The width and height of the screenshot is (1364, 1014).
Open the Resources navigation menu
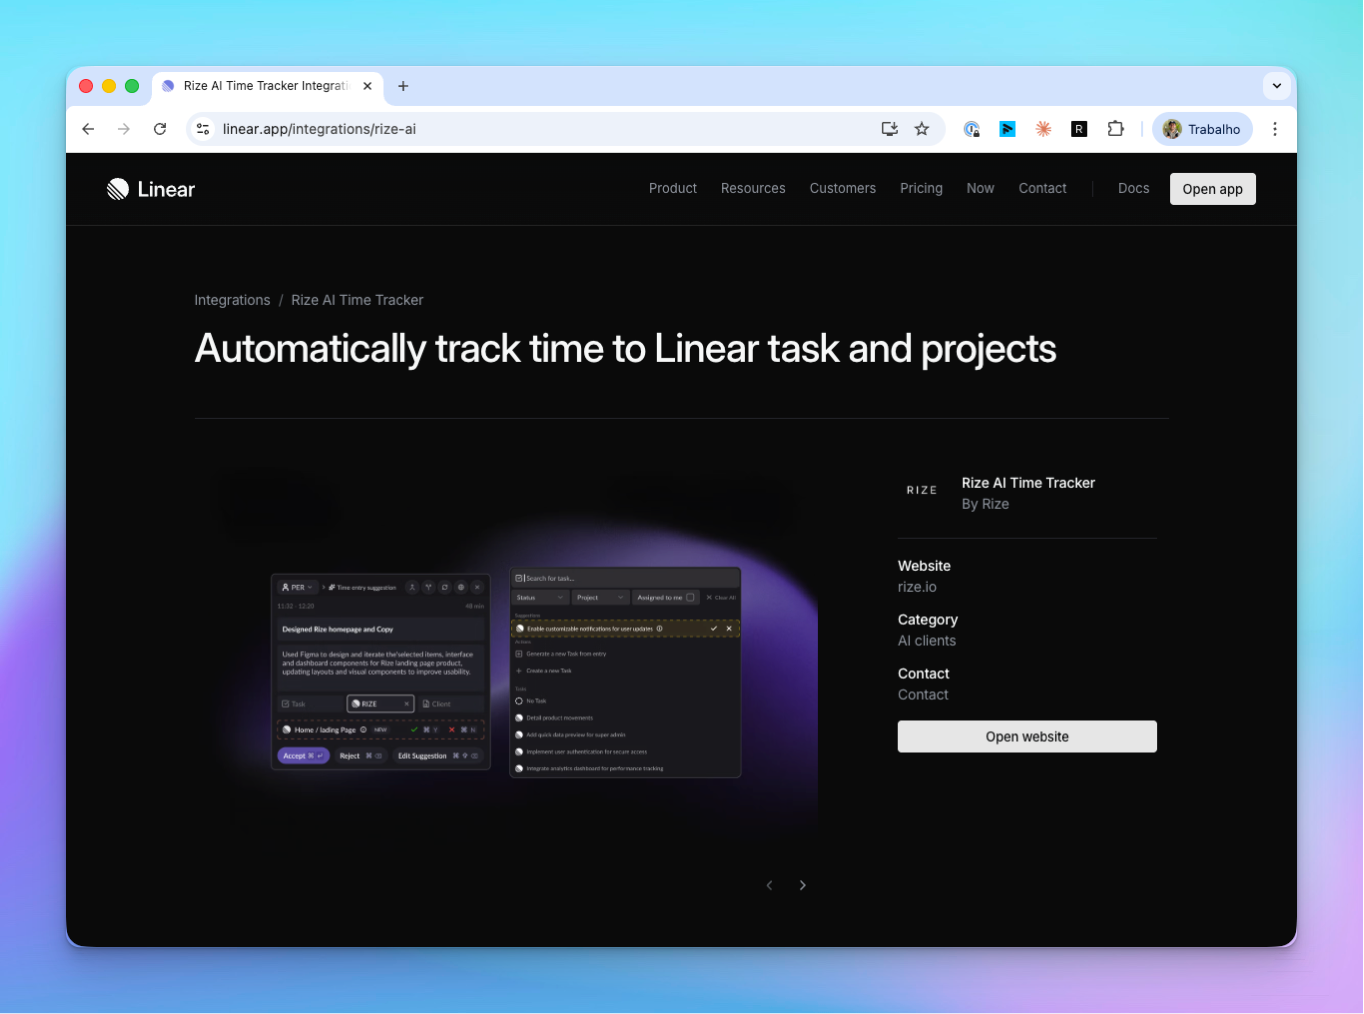coord(753,188)
